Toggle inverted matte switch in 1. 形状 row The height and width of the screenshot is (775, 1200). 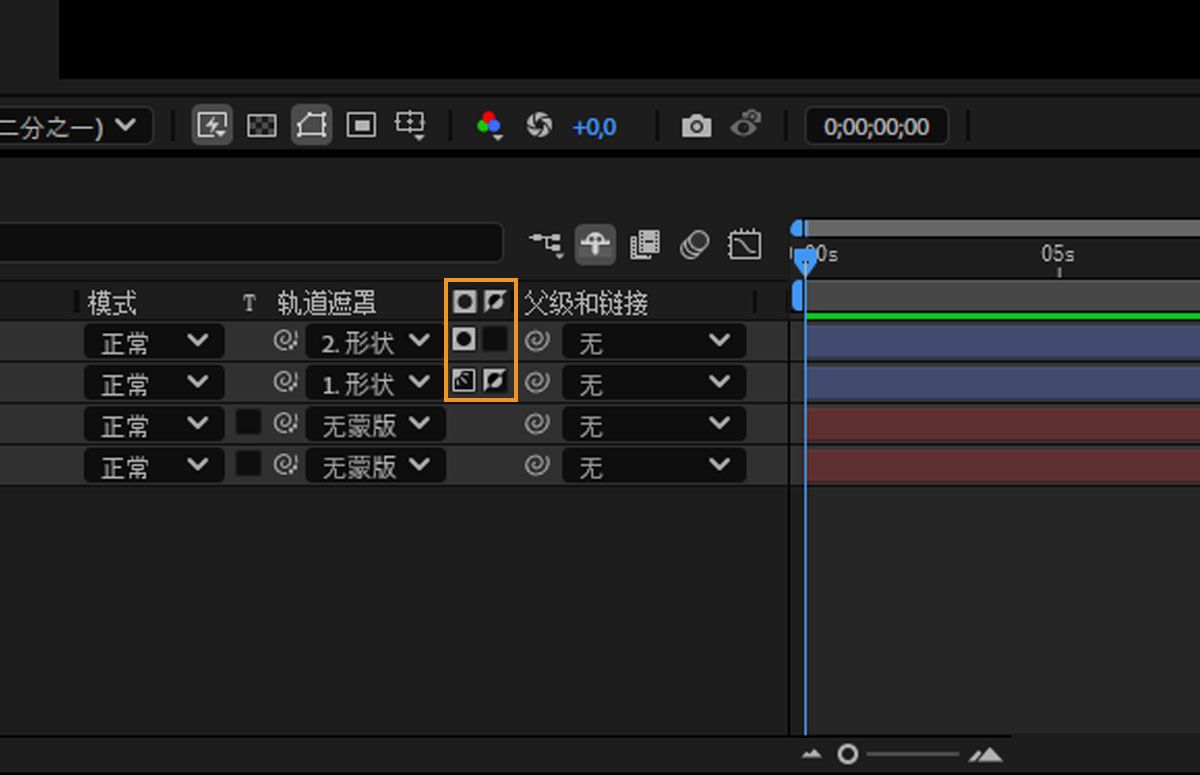[x=495, y=380]
